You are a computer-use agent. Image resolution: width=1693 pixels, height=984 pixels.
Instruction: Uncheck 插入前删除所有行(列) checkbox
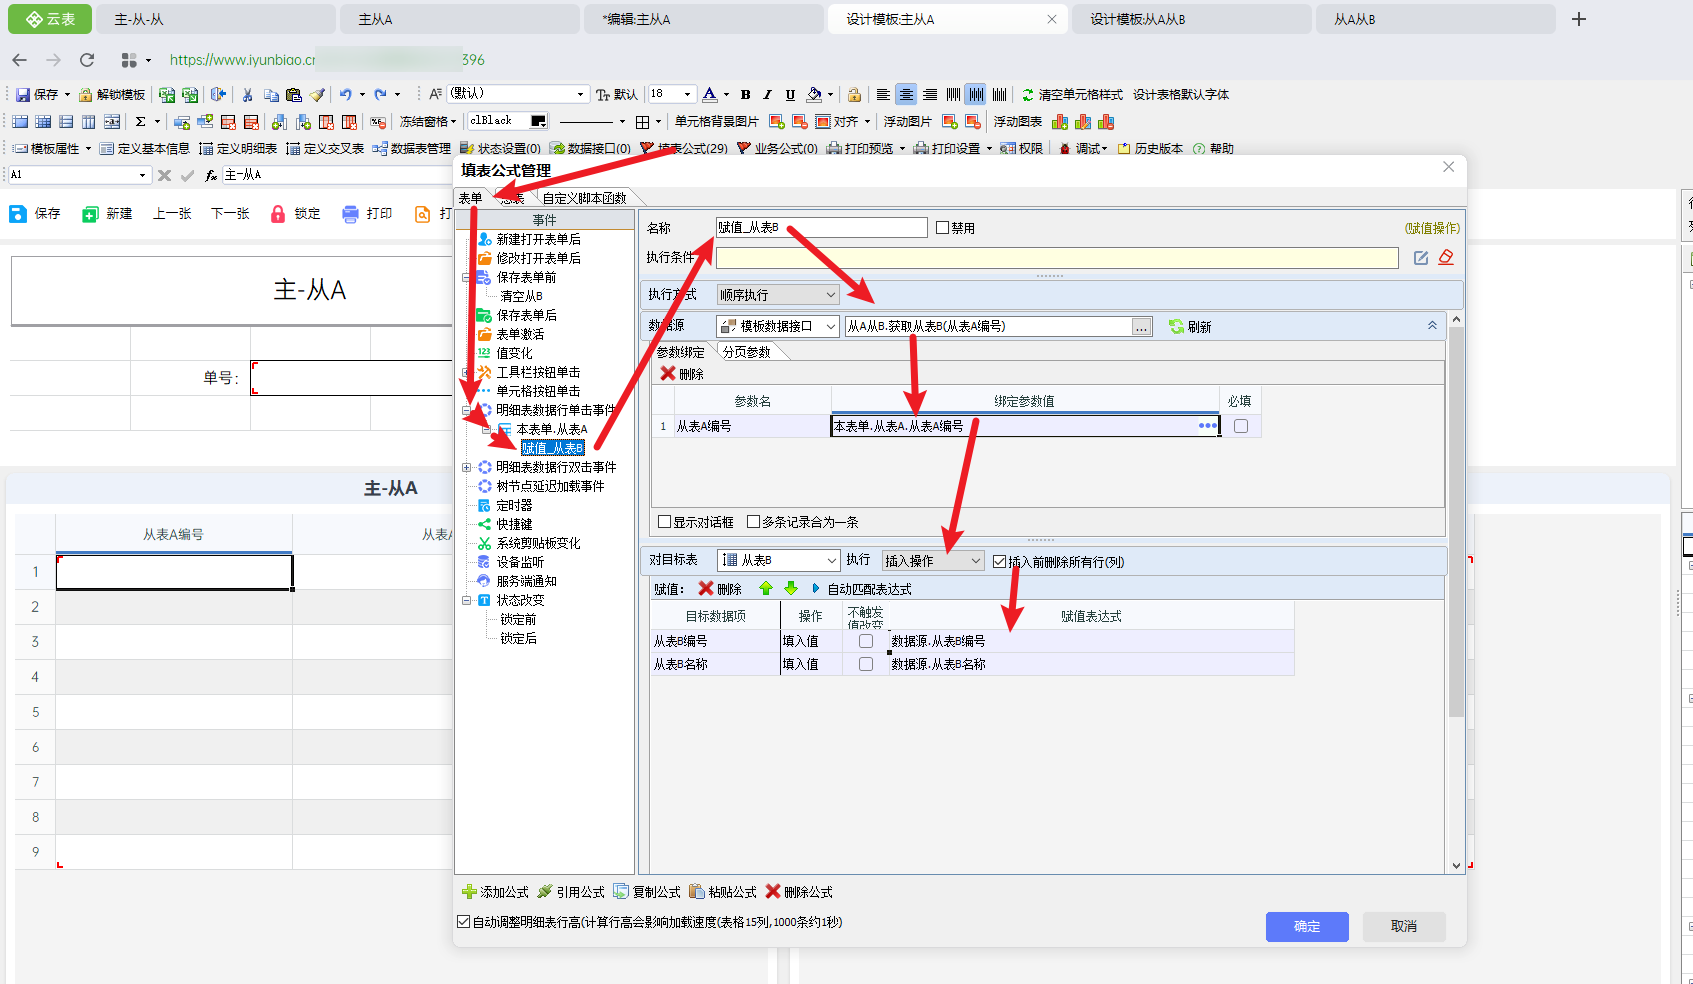pos(999,562)
